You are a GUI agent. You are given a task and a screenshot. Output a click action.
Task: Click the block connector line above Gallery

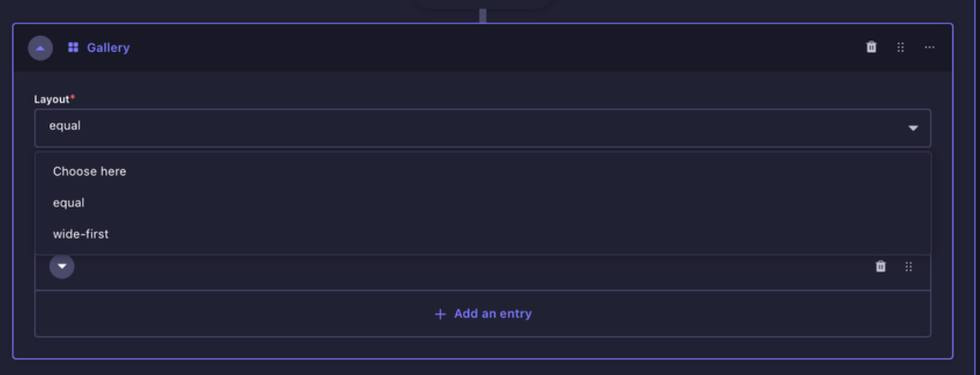(x=482, y=16)
